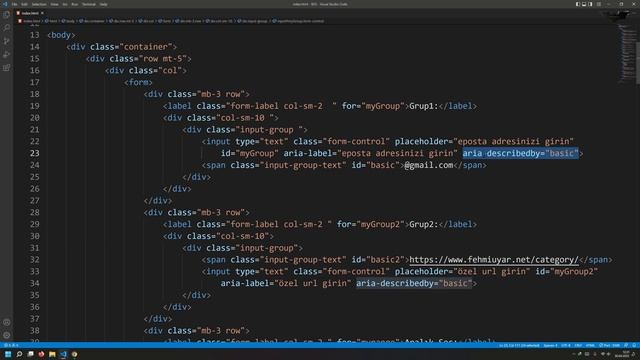Click errors and warnings status bar indicator
Image resolution: width=640 pixels, height=360 pixels.
click(x=11, y=345)
